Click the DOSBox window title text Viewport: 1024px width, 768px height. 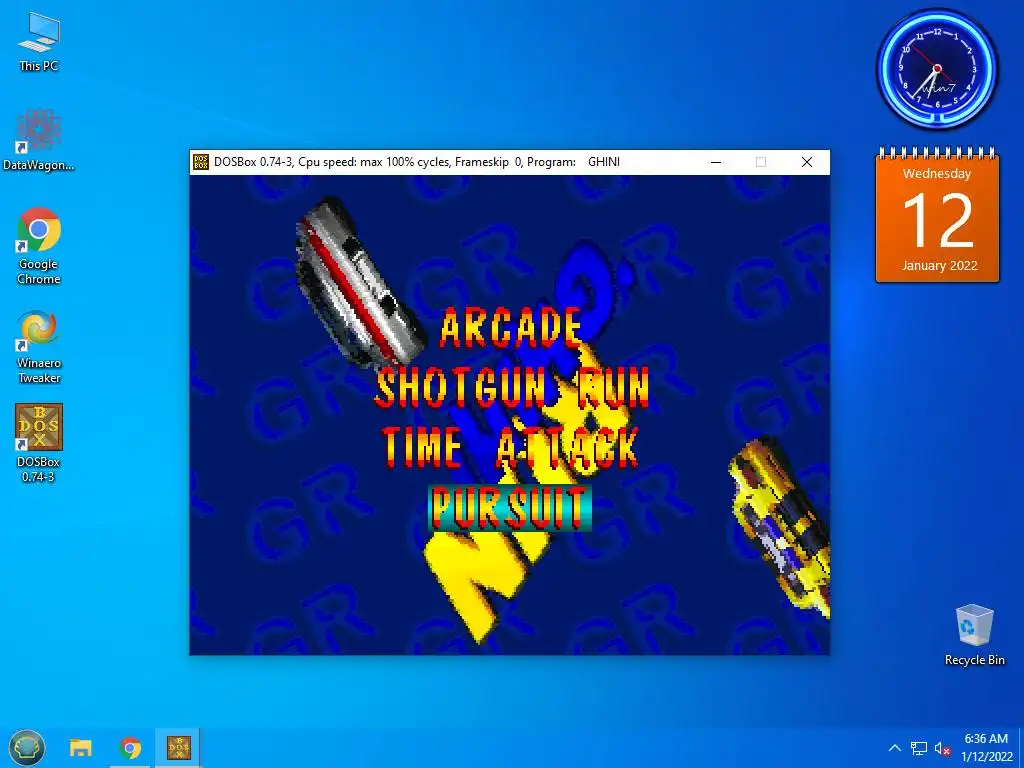pos(417,162)
